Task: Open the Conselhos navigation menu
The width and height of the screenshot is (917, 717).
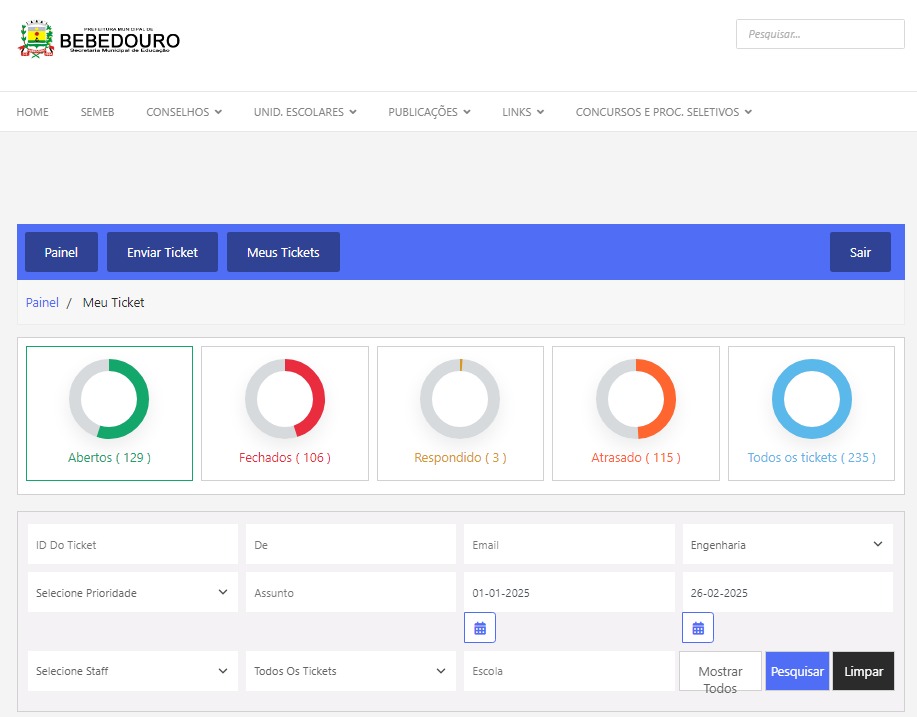Action: [x=184, y=112]
